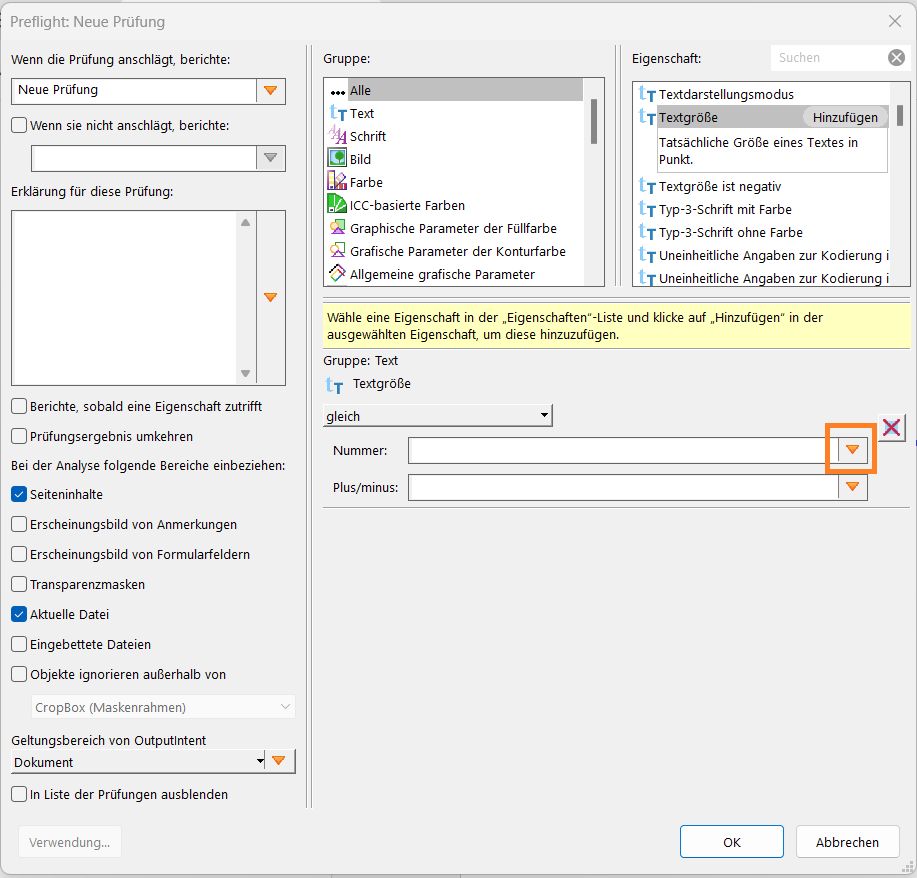Check the Eingebettete Dateien option
This screenshot has width=917, height=878.
pyautogui.click(x=19, y=644)
